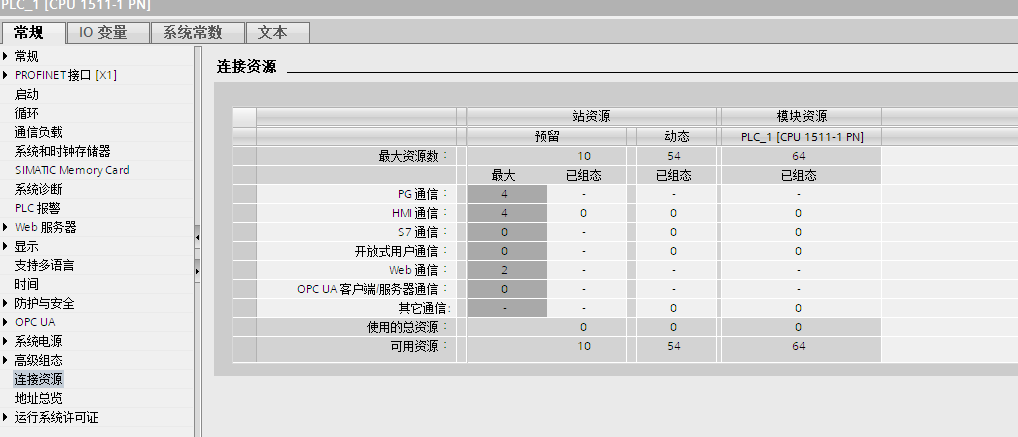Open the 系统常数 tab
1018x437 pixels.
click(197, 32)
